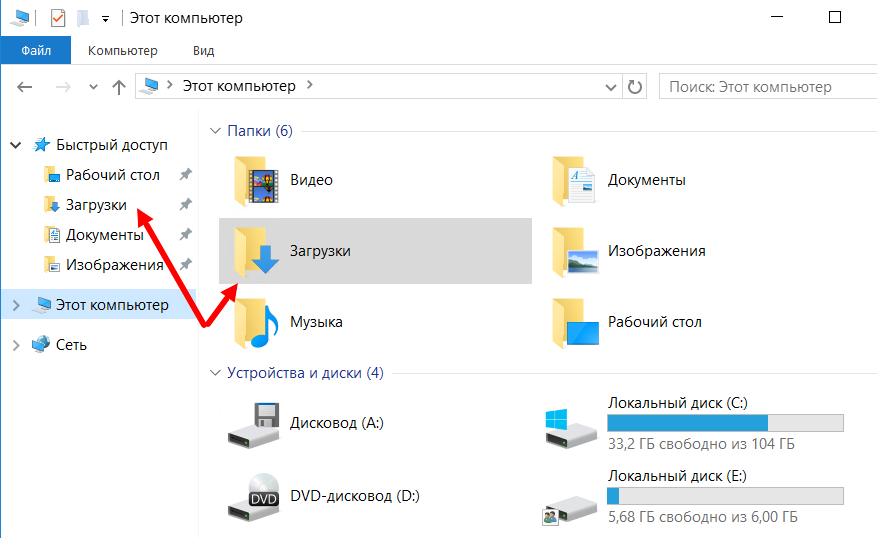Screen dimensions: 877x538
Task: Open the DVD-дисковод (D:) drive
Action: [254, 495]
